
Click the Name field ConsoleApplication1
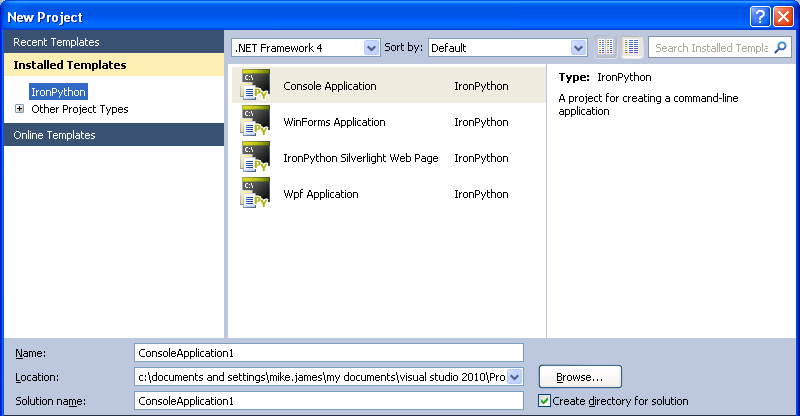pyautogui.click(x=329, y=353)
